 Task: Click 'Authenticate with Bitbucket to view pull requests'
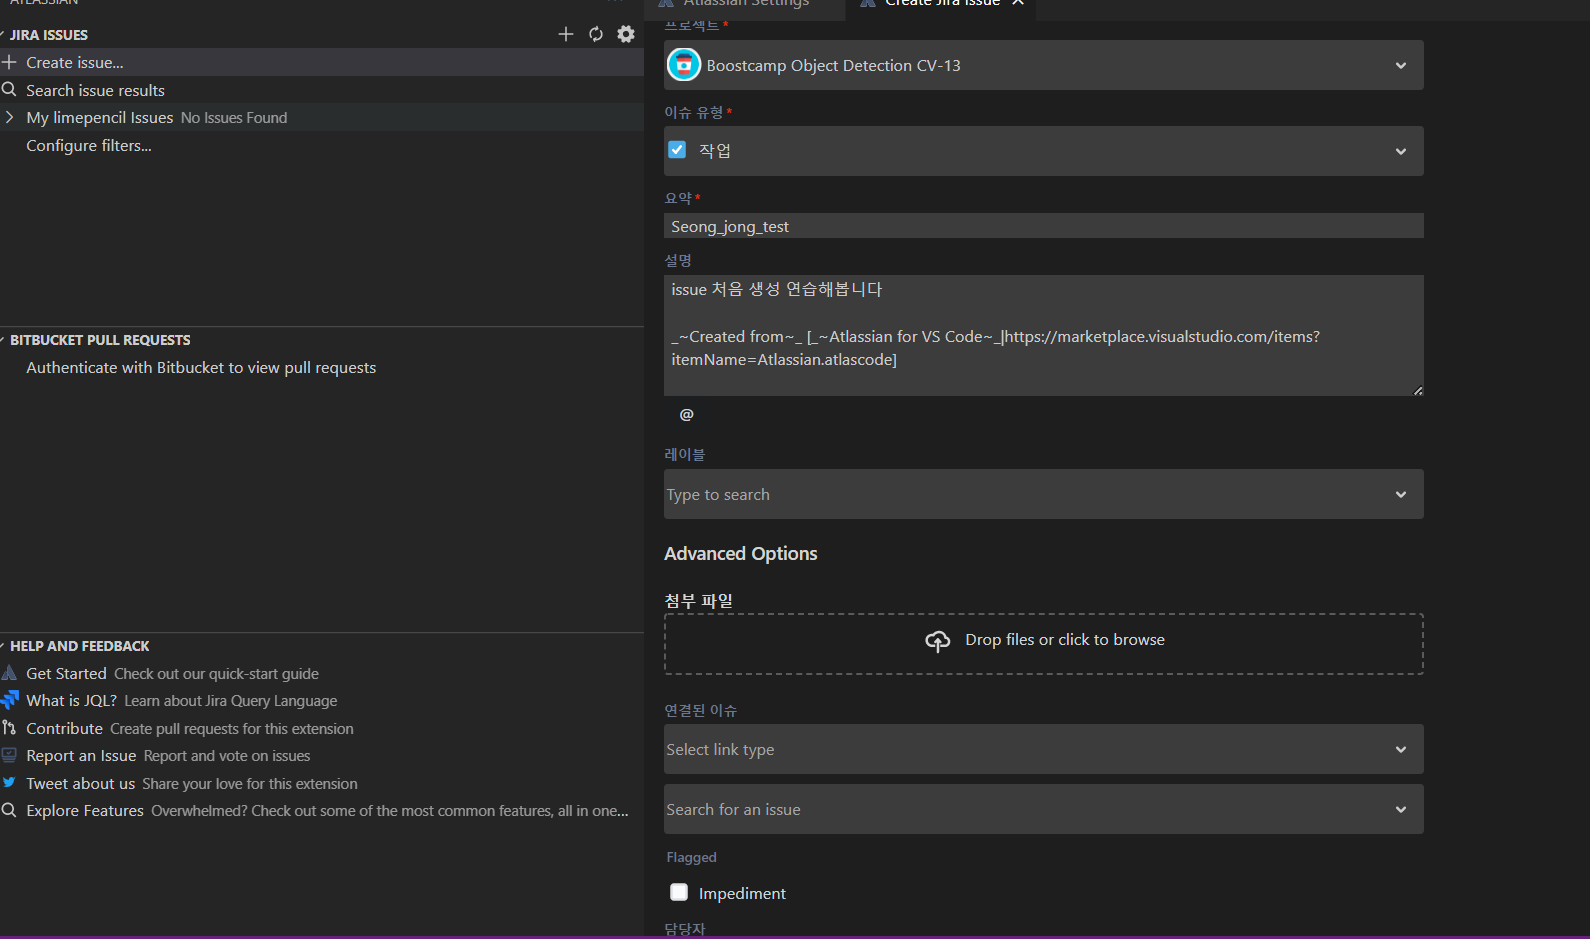pyautogui.click(x=201, y=367)
